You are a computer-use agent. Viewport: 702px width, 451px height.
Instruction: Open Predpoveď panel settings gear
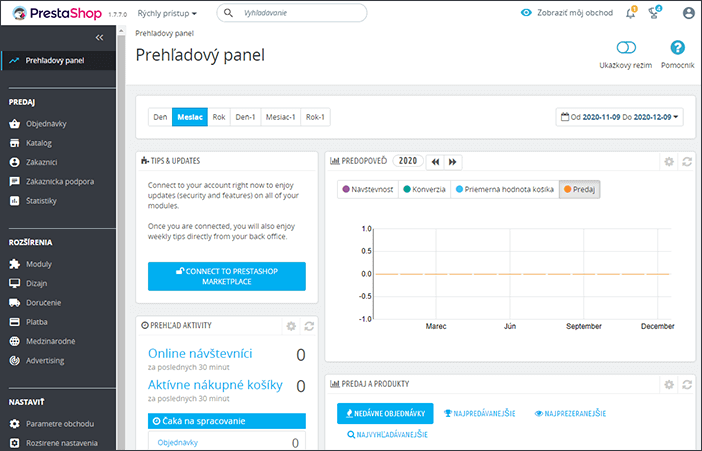[x=669, y=161]
